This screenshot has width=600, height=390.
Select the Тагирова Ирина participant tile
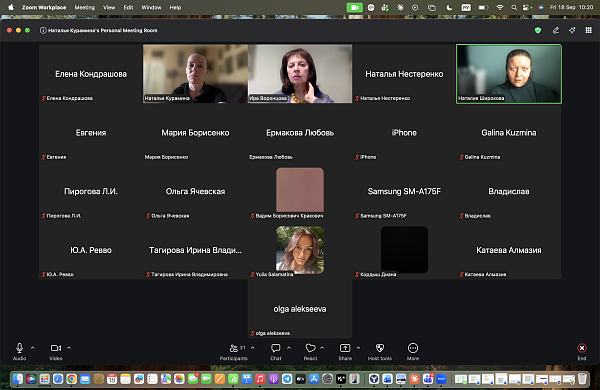click(195, 250)
